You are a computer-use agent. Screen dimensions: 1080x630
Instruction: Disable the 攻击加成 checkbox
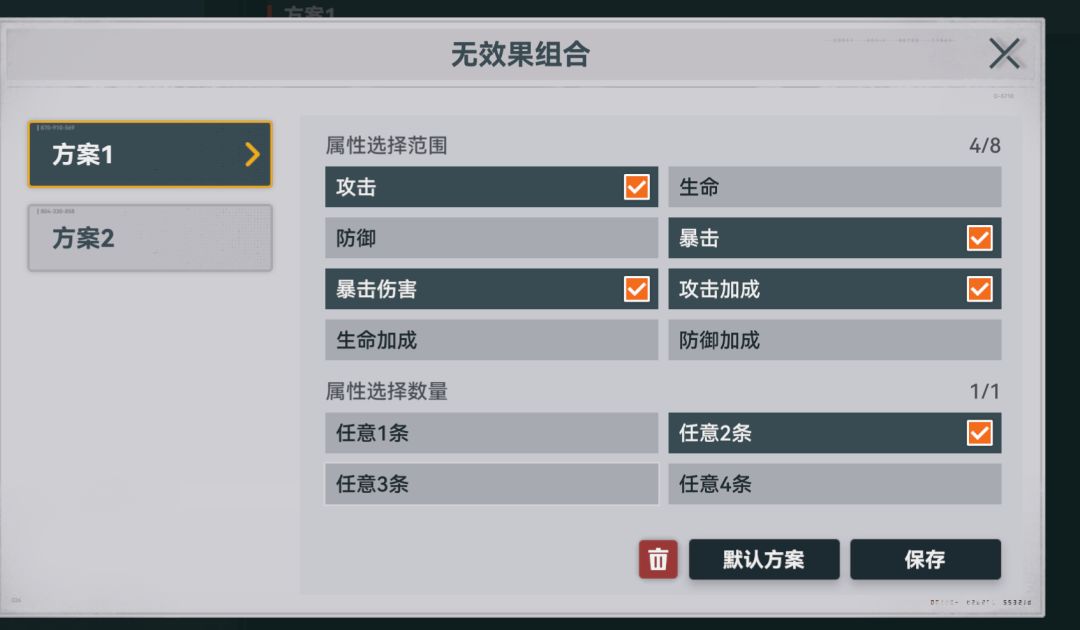point(979,289)
